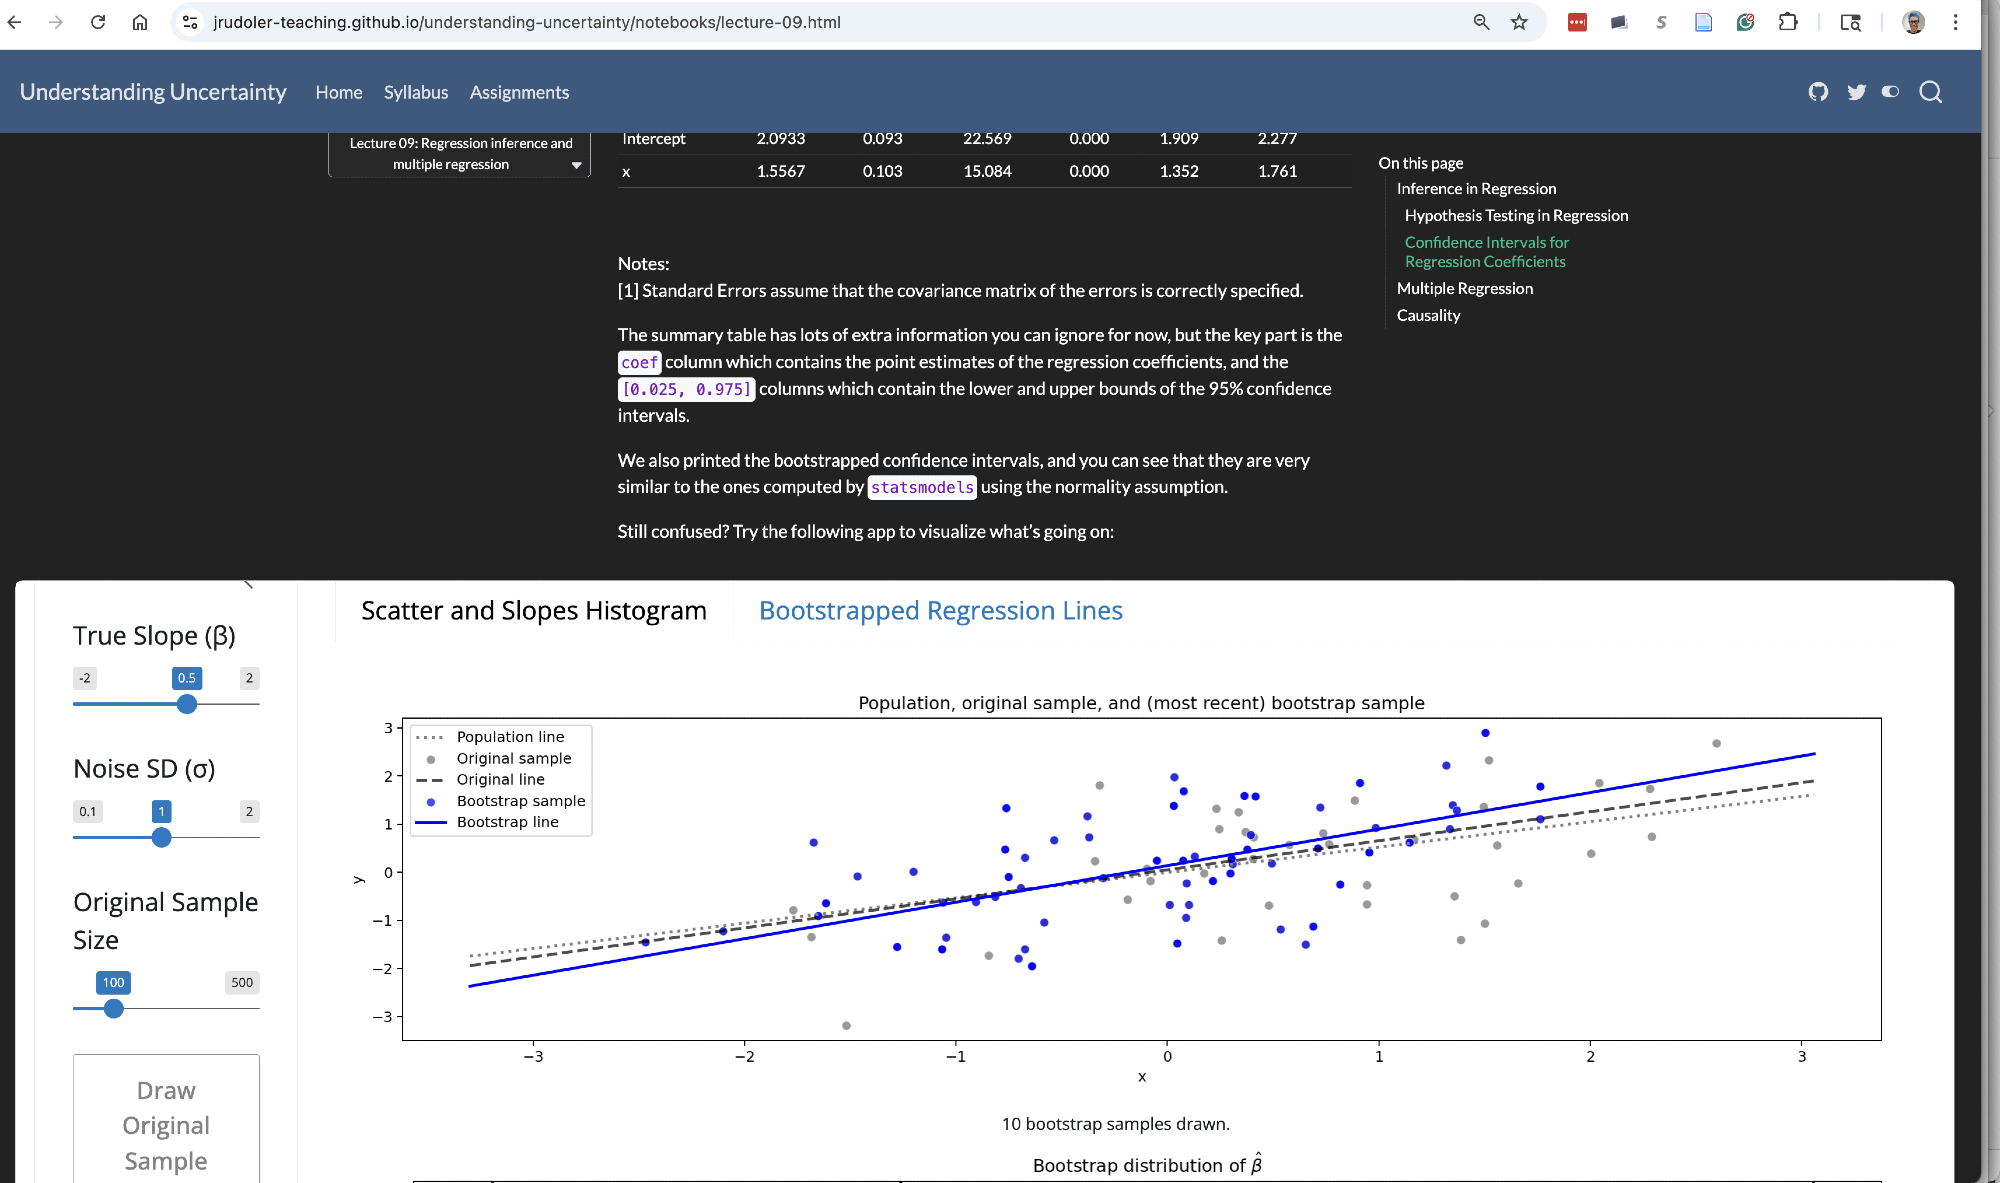Image resolution: width=2000 pixels, height=1183 pixels.
Task: Open the Syllabus nav item
Action: 415,92
